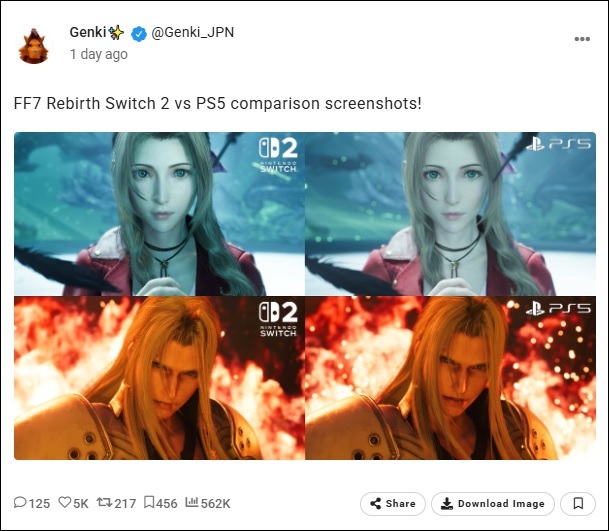The image size is (609, 531).
Task: Click the comment bubble icon with 125 replies
Action: (x=20, y=502)
